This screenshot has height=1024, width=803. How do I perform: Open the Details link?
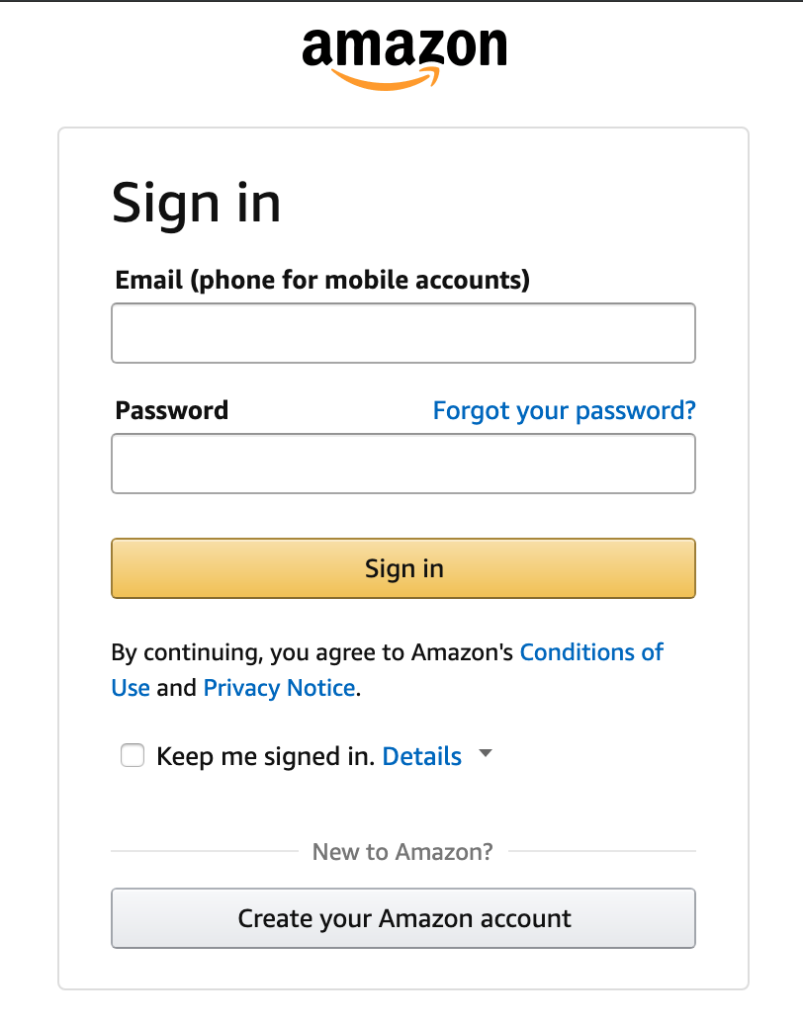click(422, 756)
